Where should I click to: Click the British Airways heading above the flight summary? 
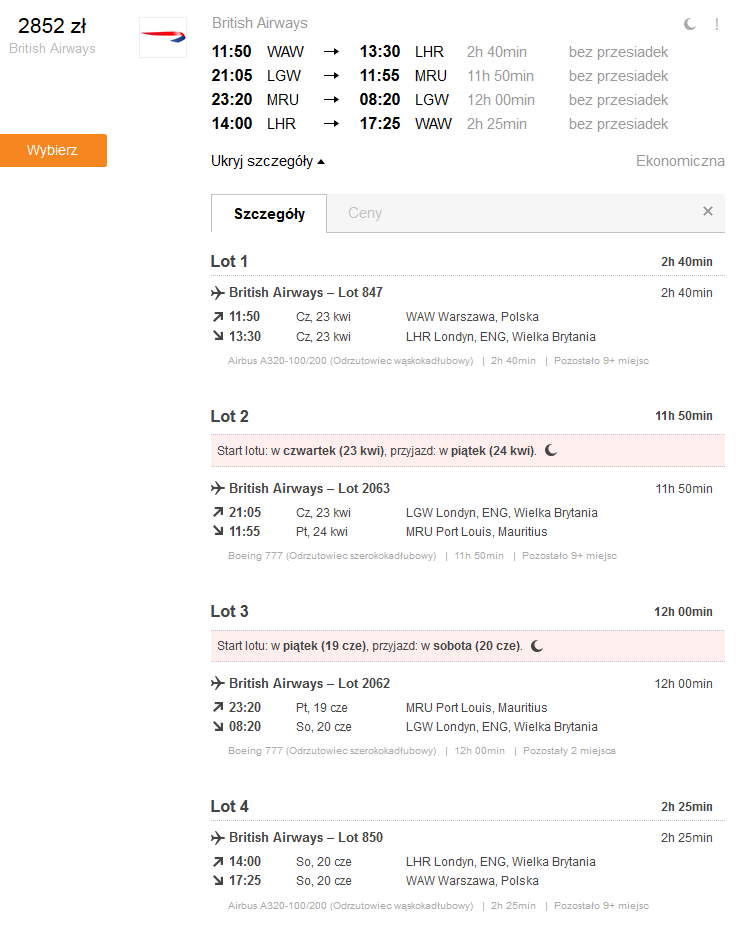tap(260, 23)
